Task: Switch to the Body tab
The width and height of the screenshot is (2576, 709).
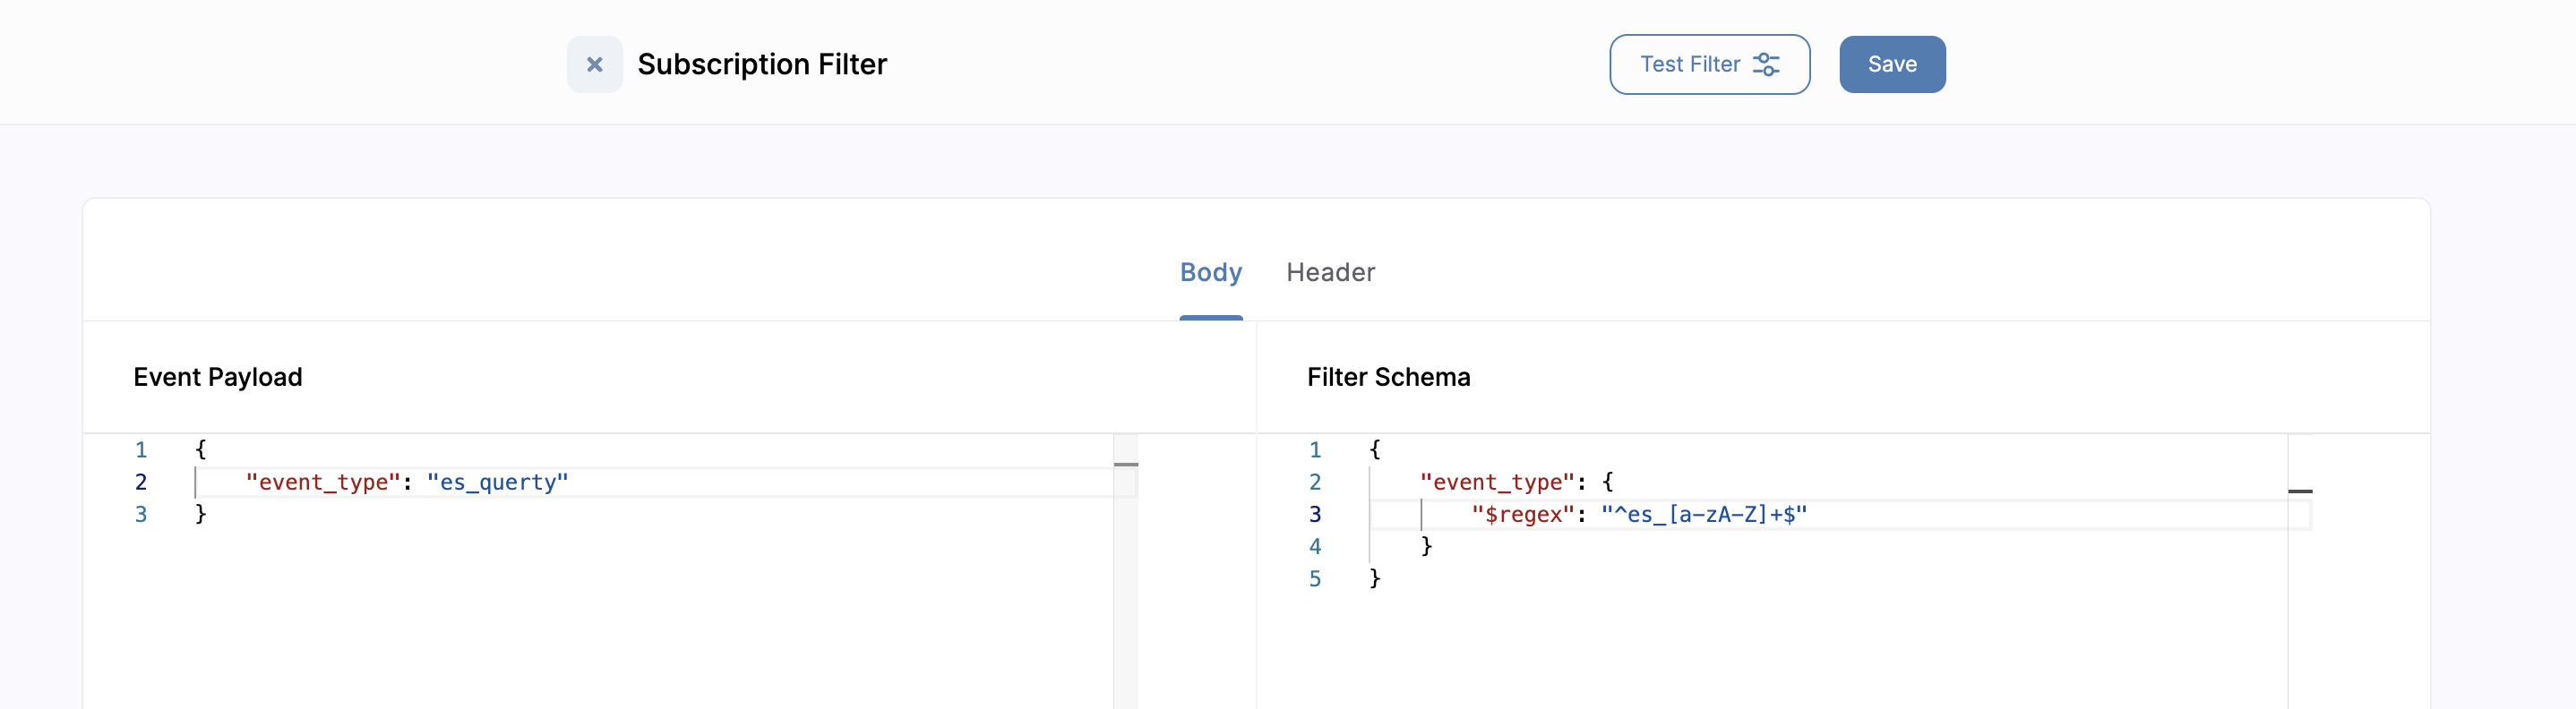Action: pyautogui.click(x=1210, y=272)
